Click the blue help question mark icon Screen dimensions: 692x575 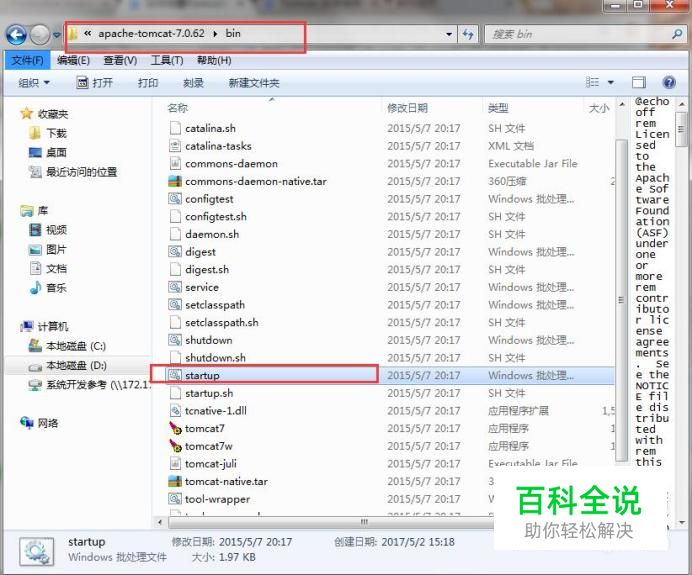669,83
